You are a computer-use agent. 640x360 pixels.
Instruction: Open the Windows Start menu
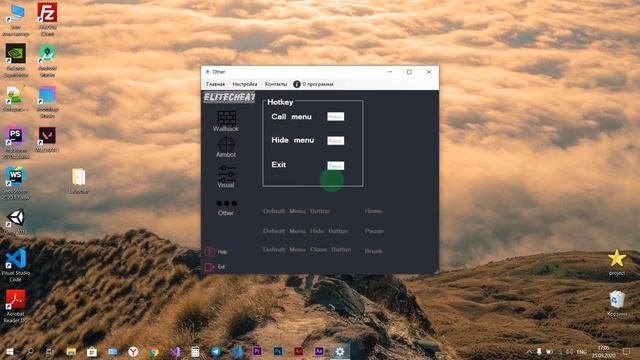[x=9, y=351]
